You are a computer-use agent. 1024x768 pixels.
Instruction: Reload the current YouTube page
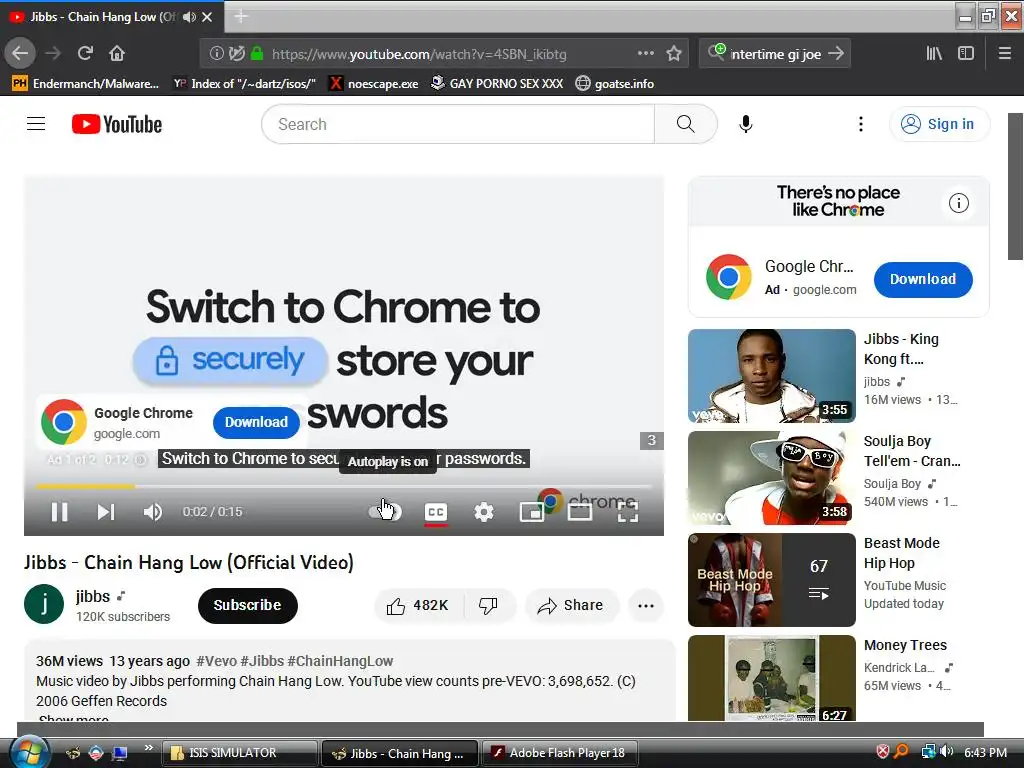(x=85, y=54)
